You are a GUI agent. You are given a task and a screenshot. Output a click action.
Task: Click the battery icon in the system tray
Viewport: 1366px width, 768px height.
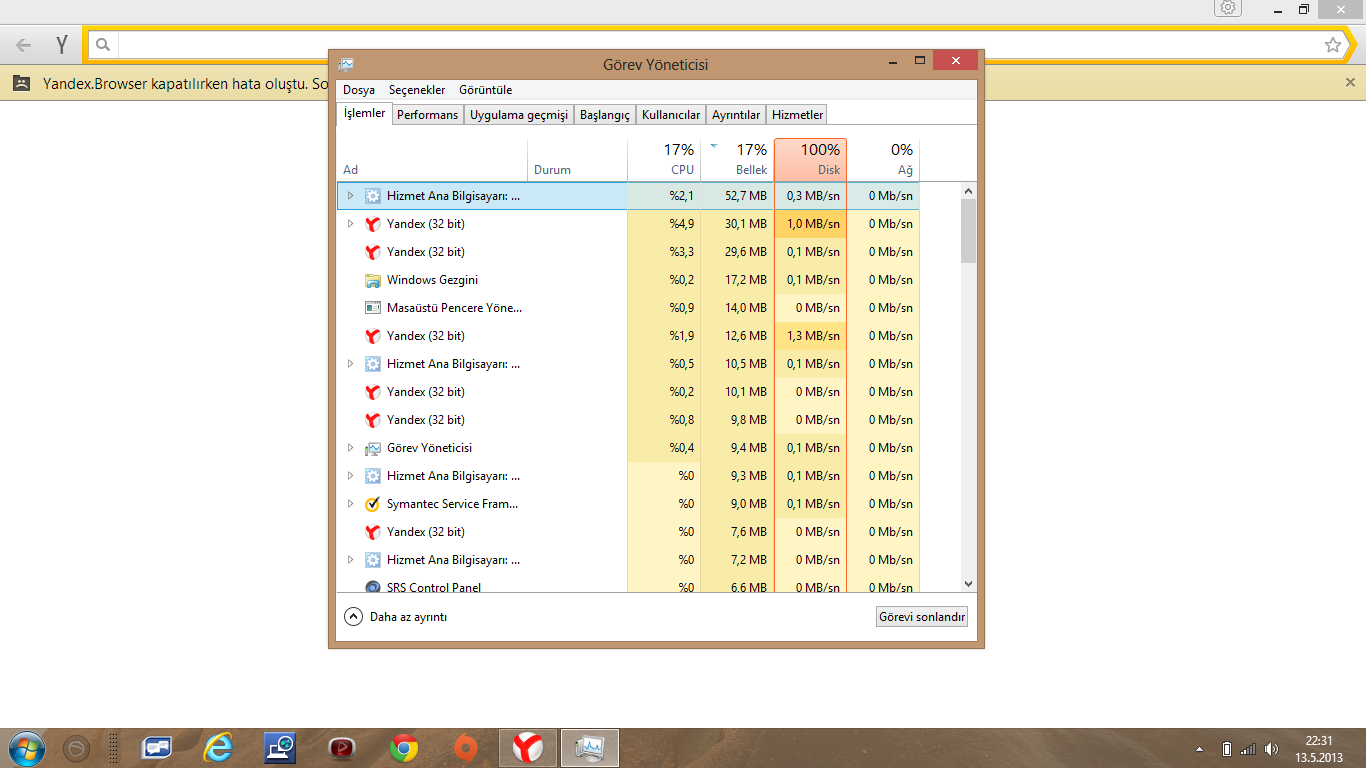pos(1227,749)
